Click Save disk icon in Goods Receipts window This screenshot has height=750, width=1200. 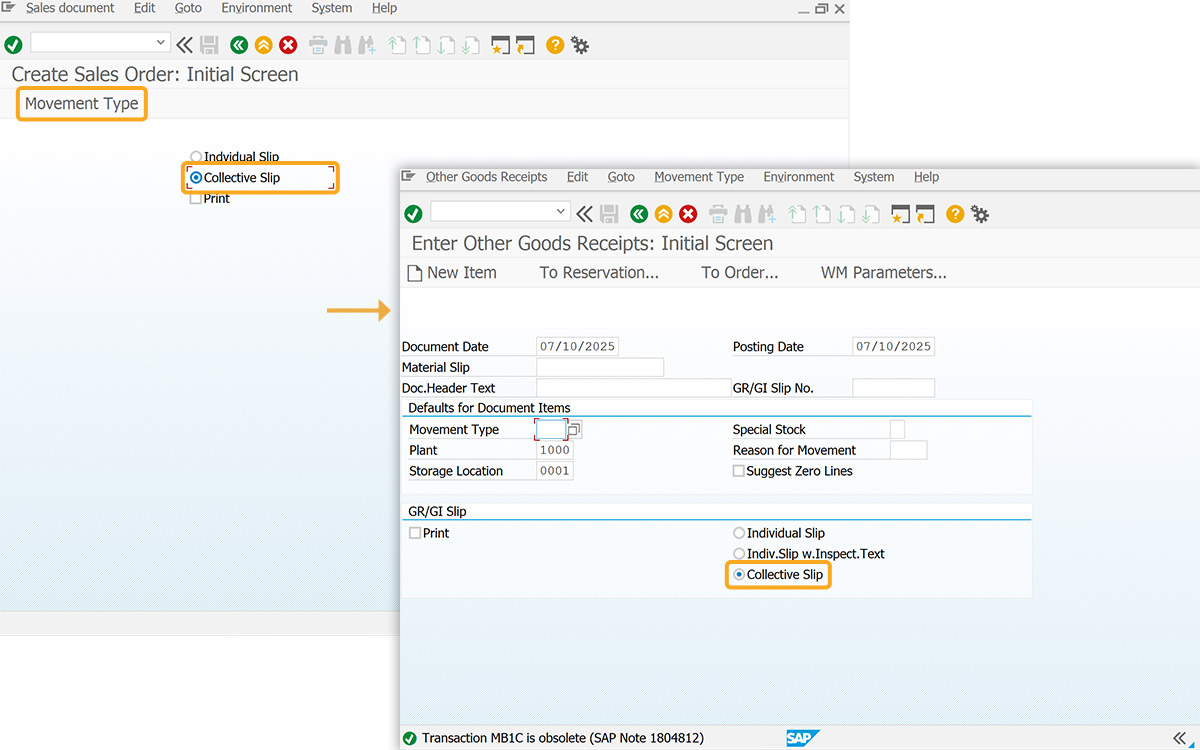(x=609, y=214)
